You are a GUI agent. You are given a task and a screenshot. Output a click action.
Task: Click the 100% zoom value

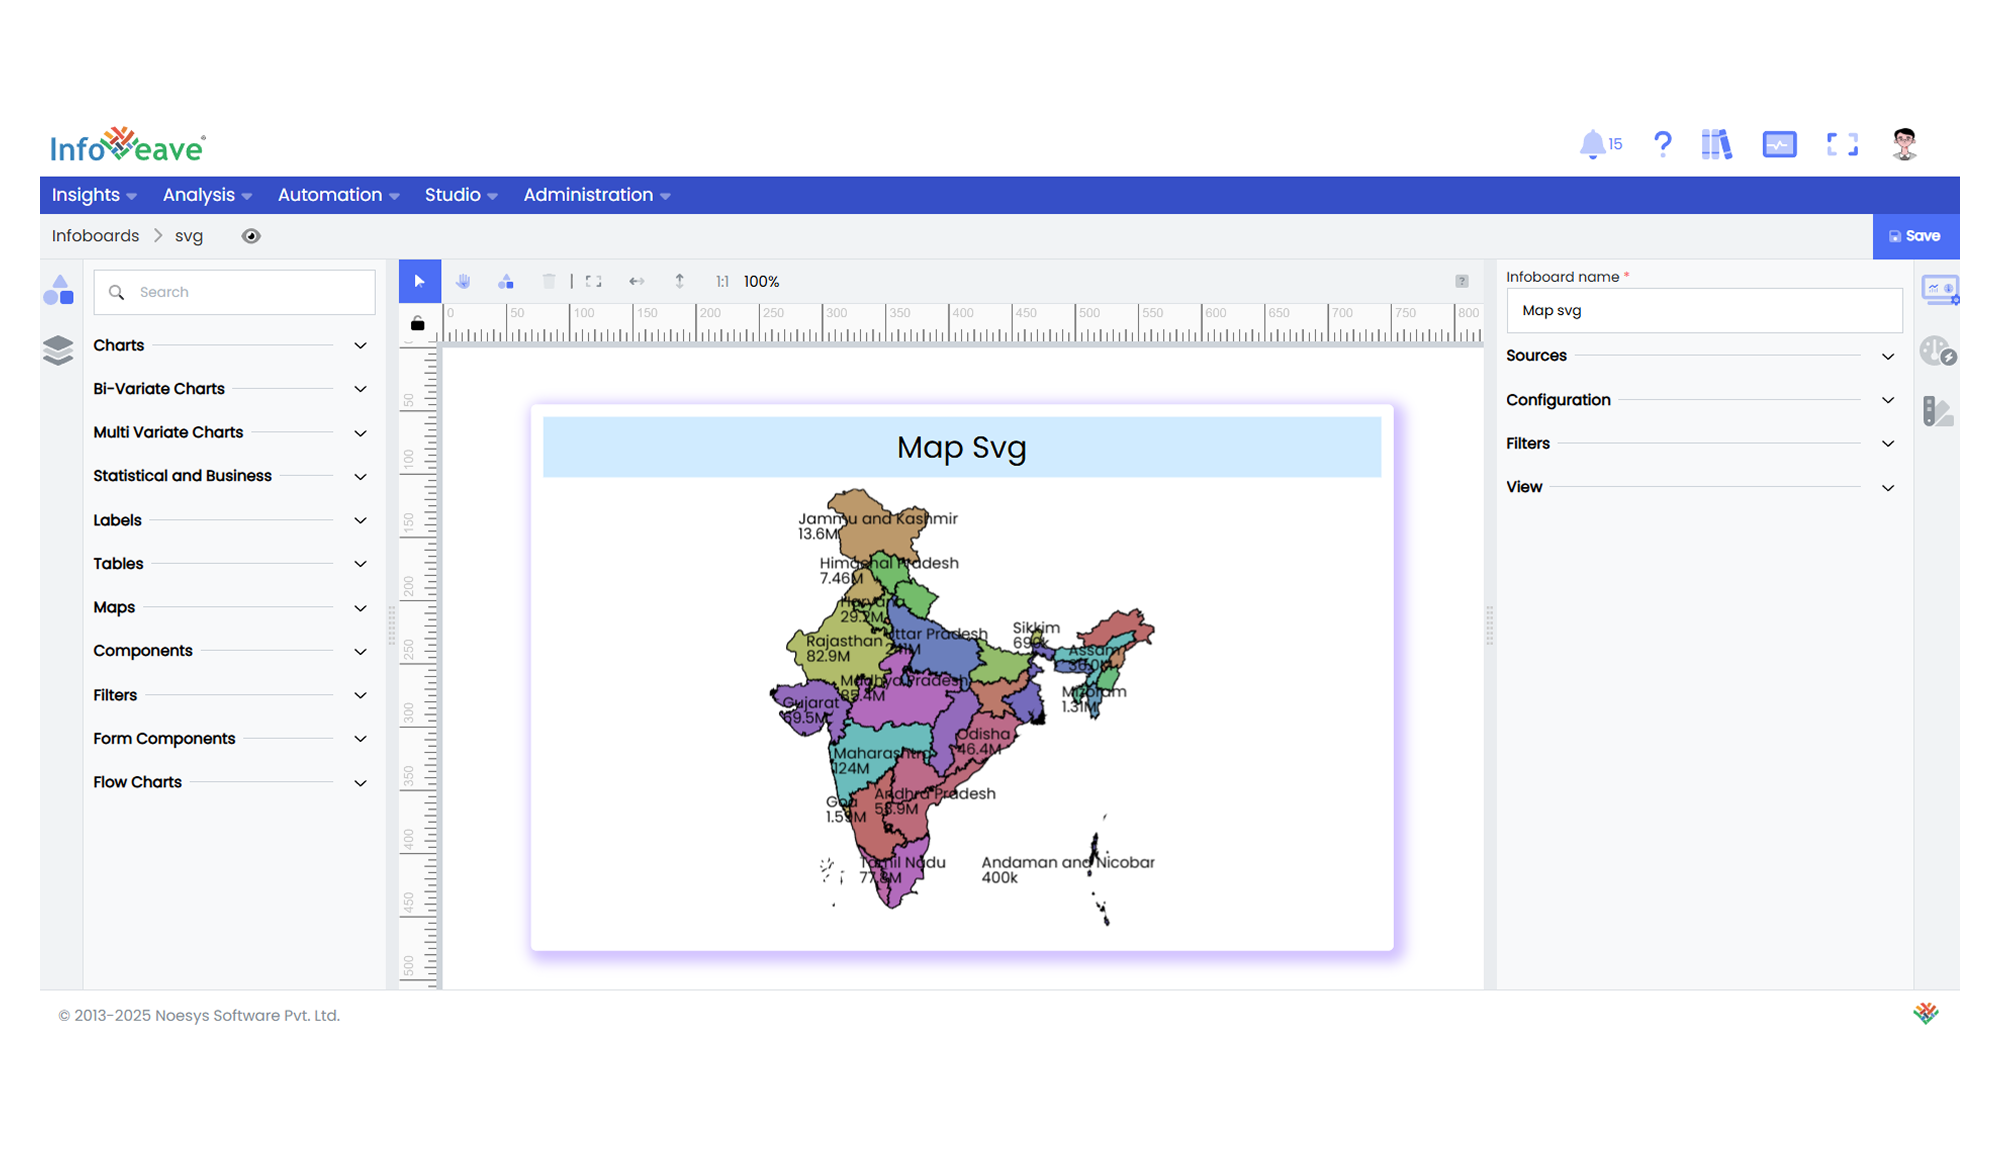[x=761, y=282]
